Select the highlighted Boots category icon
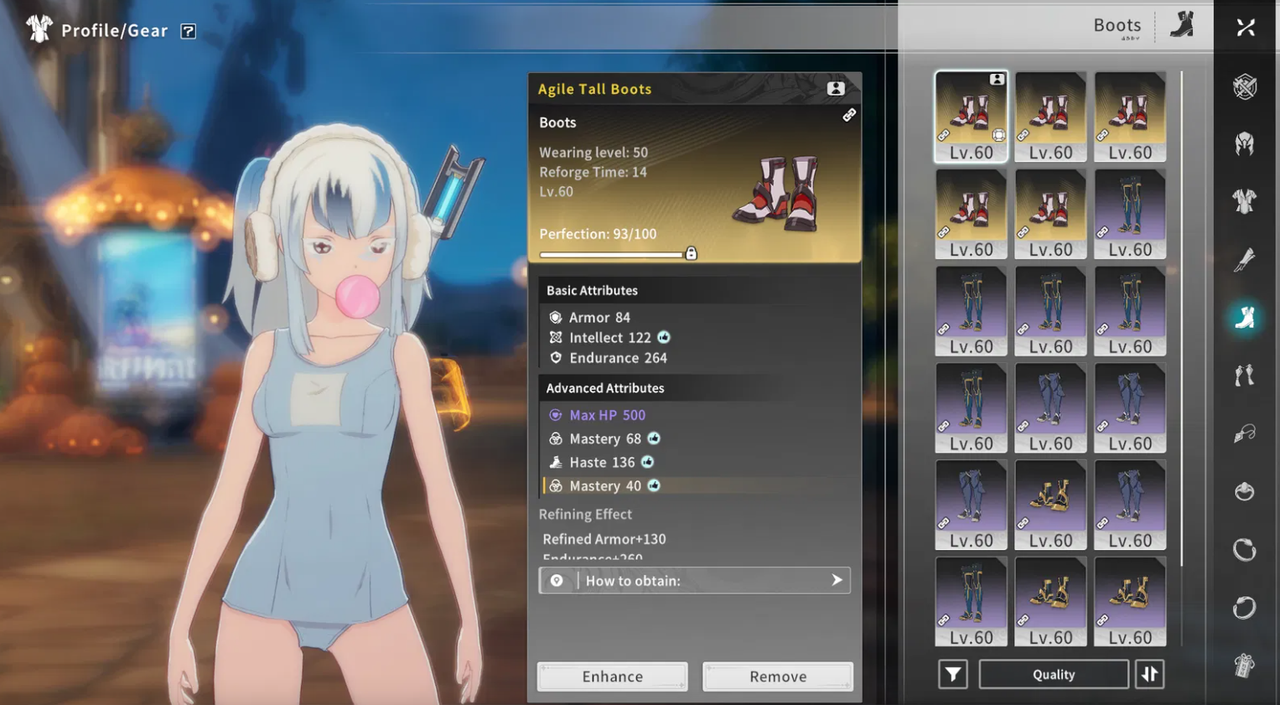This screenshot has height=705, width=1280. point(1245,318)
